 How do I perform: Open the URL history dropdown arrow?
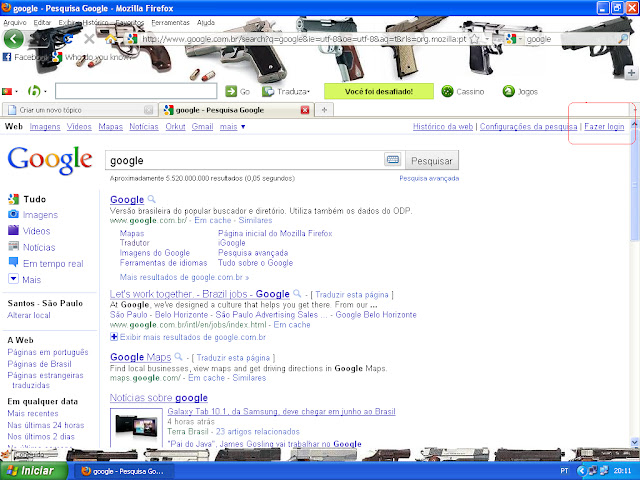487,39
